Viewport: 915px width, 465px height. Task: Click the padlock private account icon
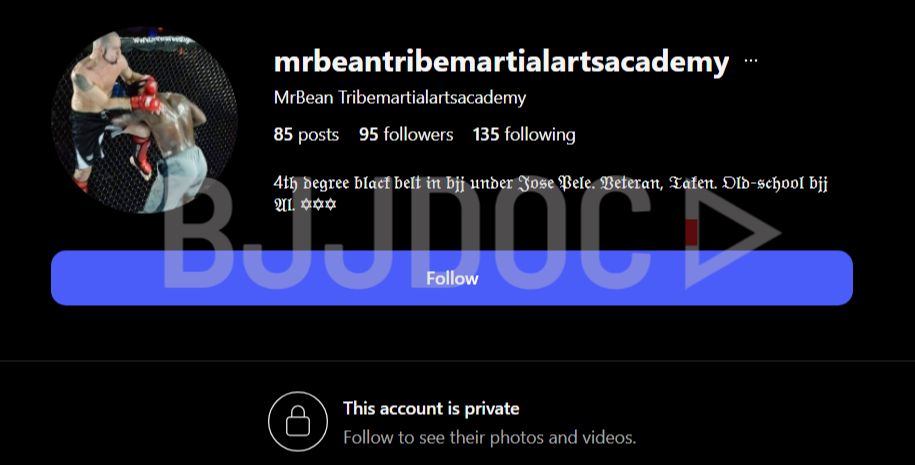pos(298,421)
